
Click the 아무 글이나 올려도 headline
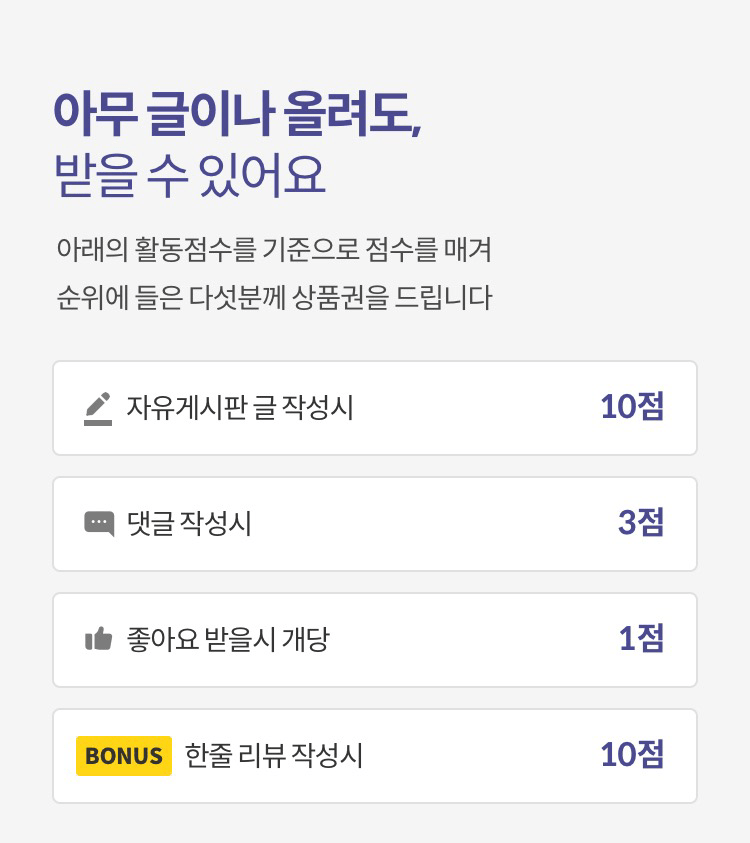(237, 114)
